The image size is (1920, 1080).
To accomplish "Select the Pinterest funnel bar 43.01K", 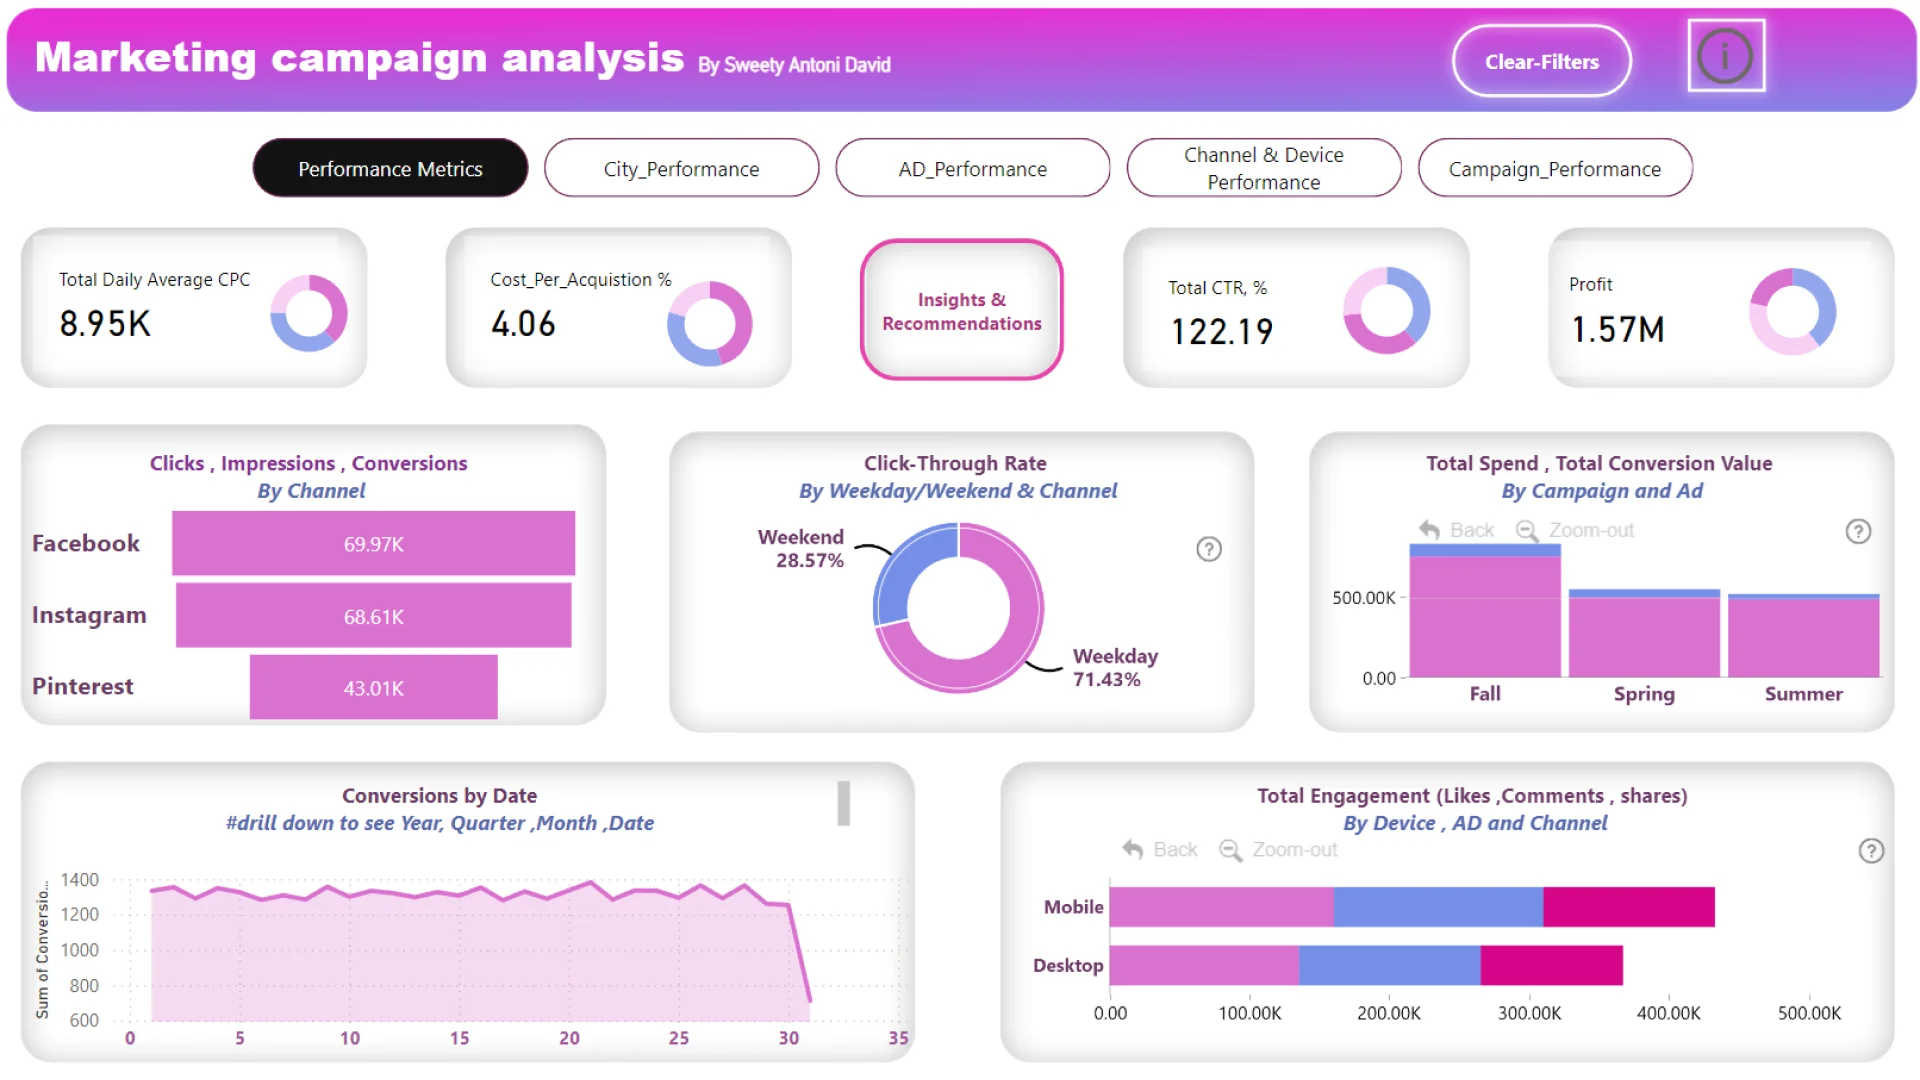I will 373,687.
